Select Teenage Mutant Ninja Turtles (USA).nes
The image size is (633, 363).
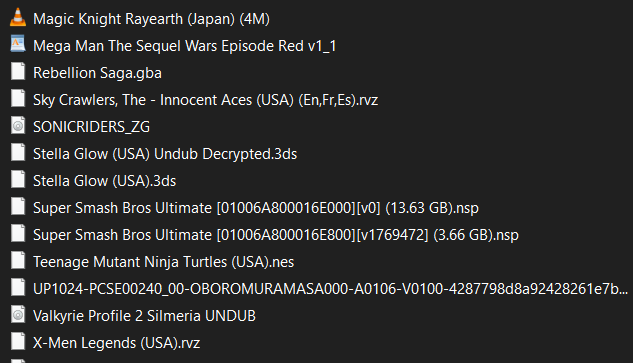point(163,262)
